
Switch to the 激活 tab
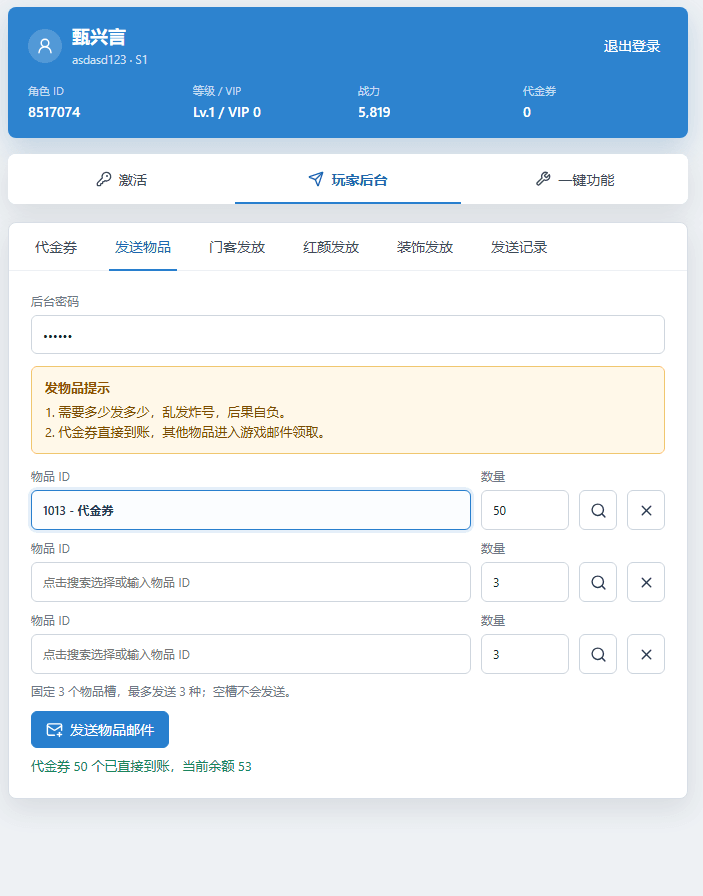coord(121,179)
